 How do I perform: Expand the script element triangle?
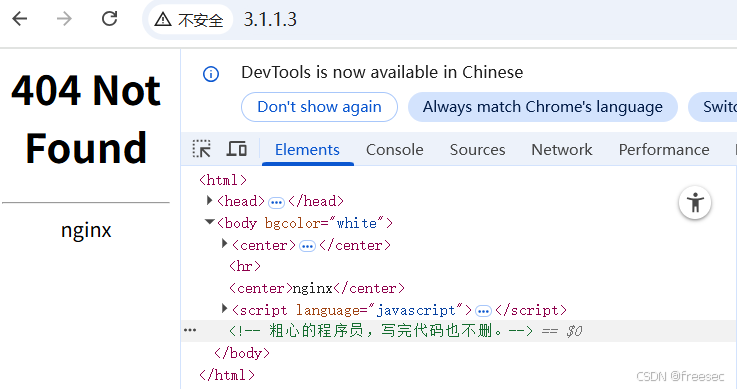[x=225, y=309]
